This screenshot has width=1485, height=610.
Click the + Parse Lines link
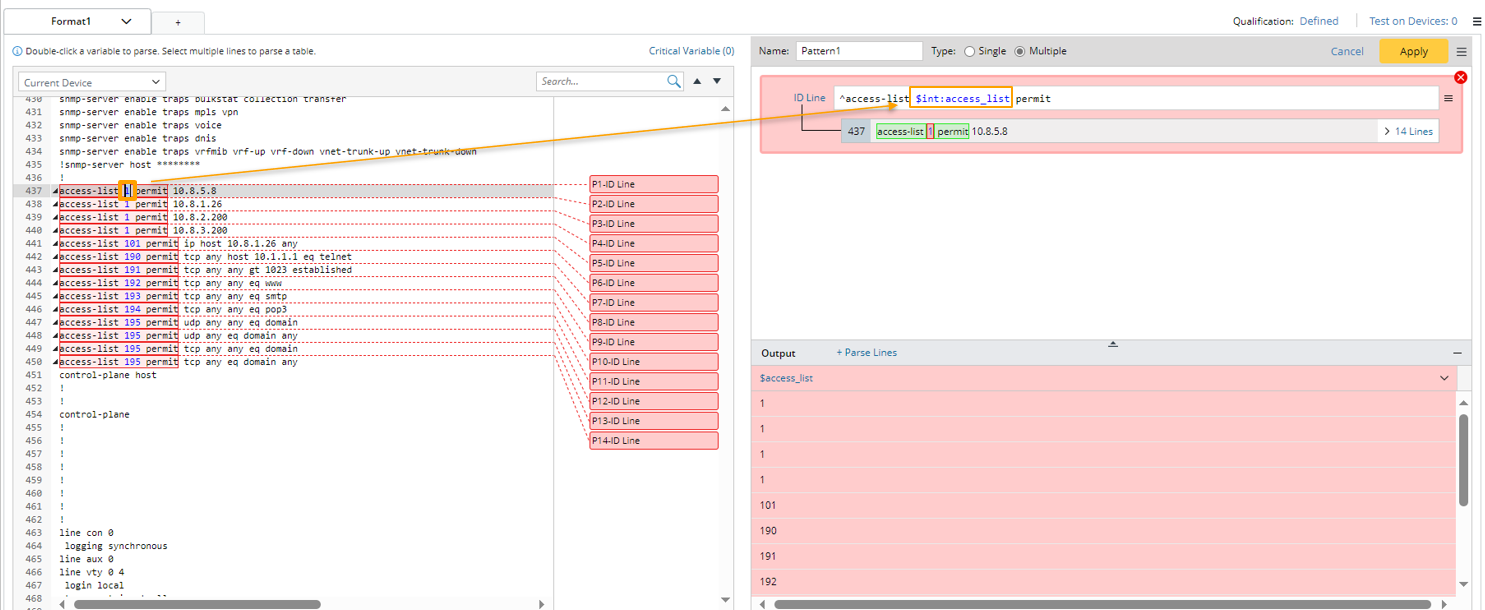(866, 353)
